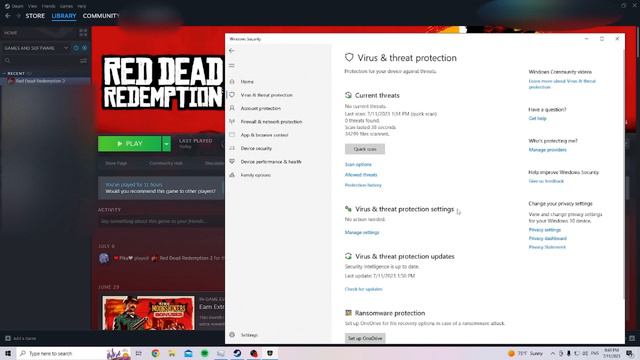Image resolution: width=640 pixels, height=360 pixels.
Task: Open Steam COMMUNITY tab
Action: pos(100,16)
